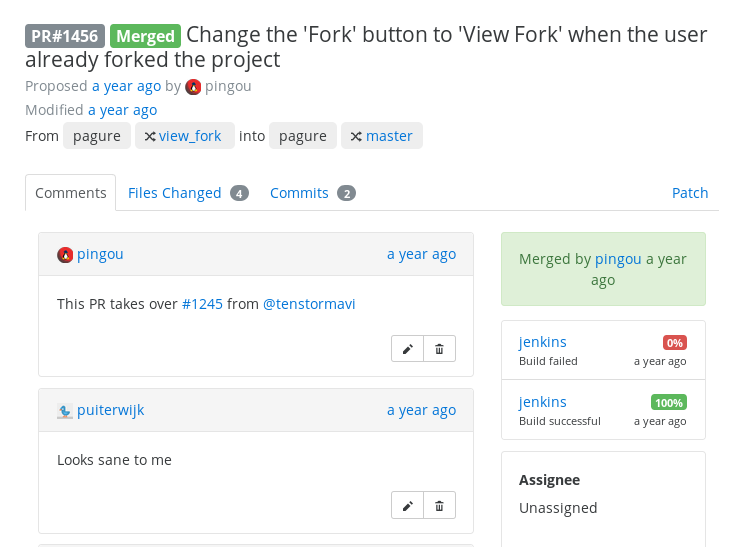
Task: Open the Patch link
Action: coord(690,193)
